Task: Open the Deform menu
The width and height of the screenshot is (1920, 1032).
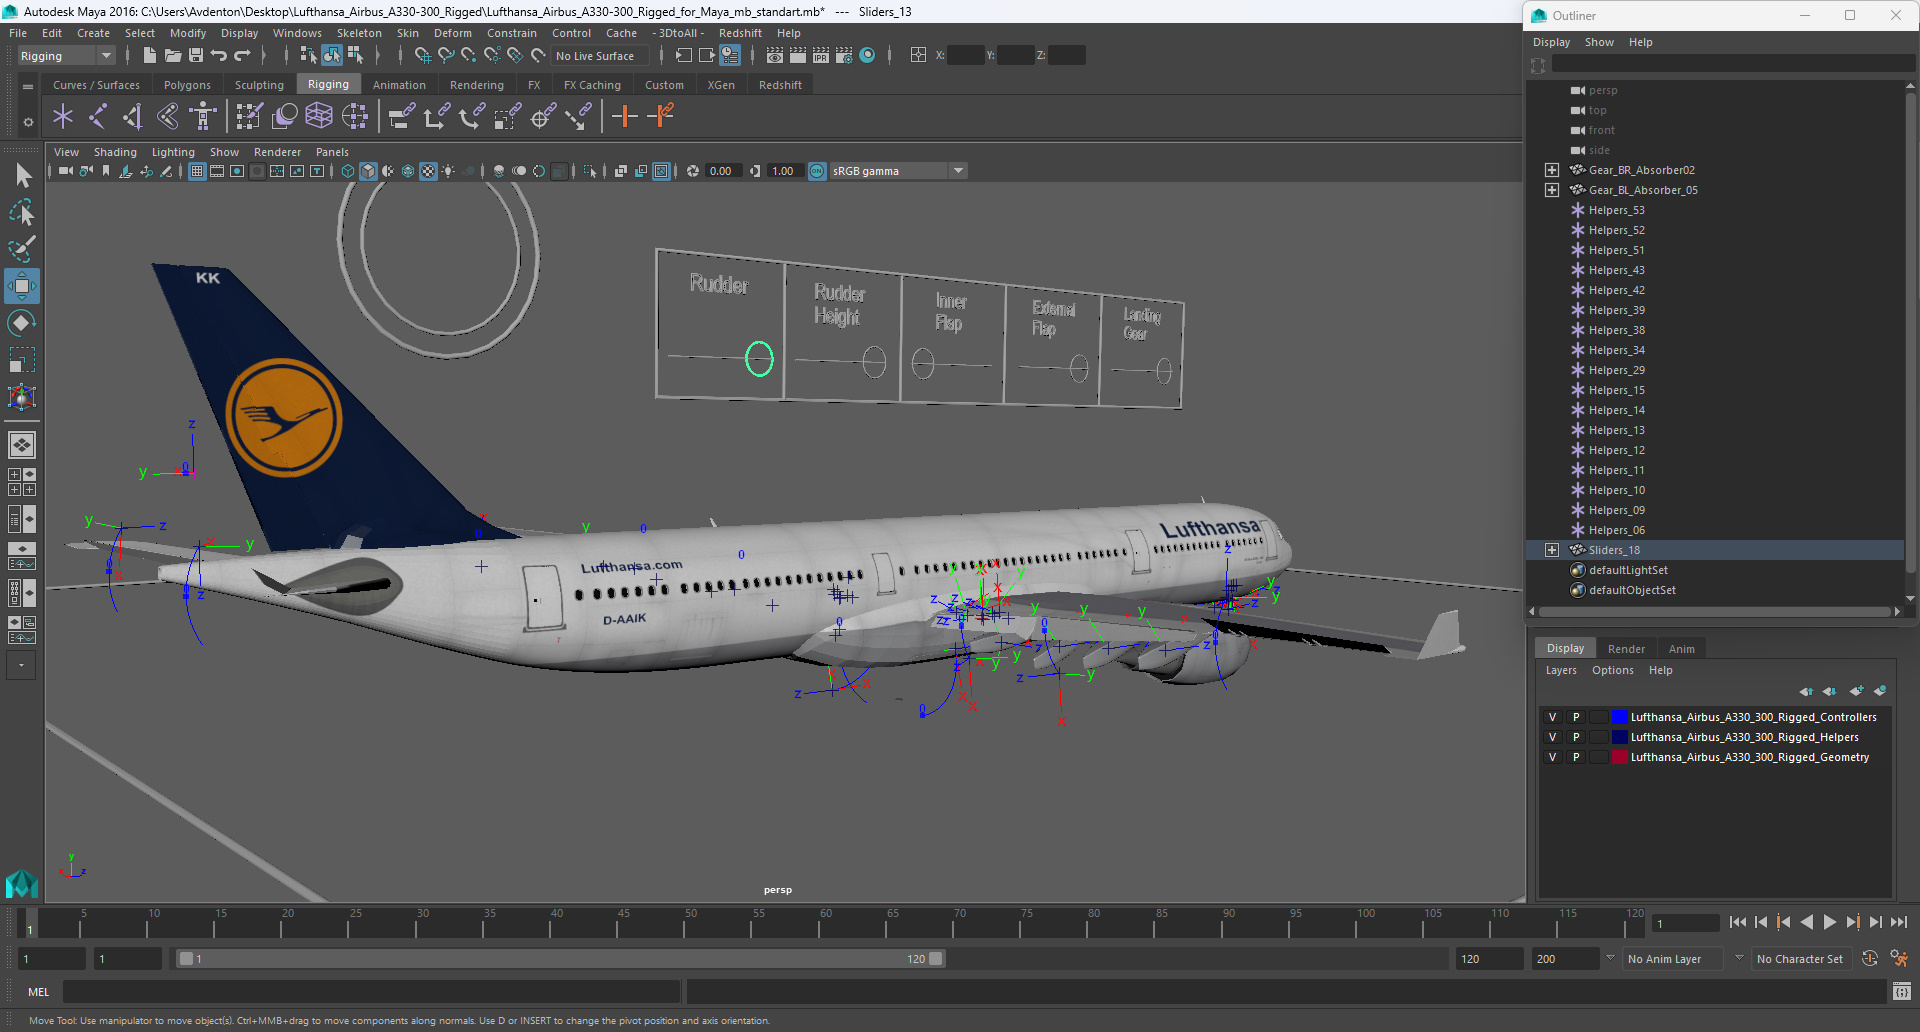Action: [x=452, y=33]
